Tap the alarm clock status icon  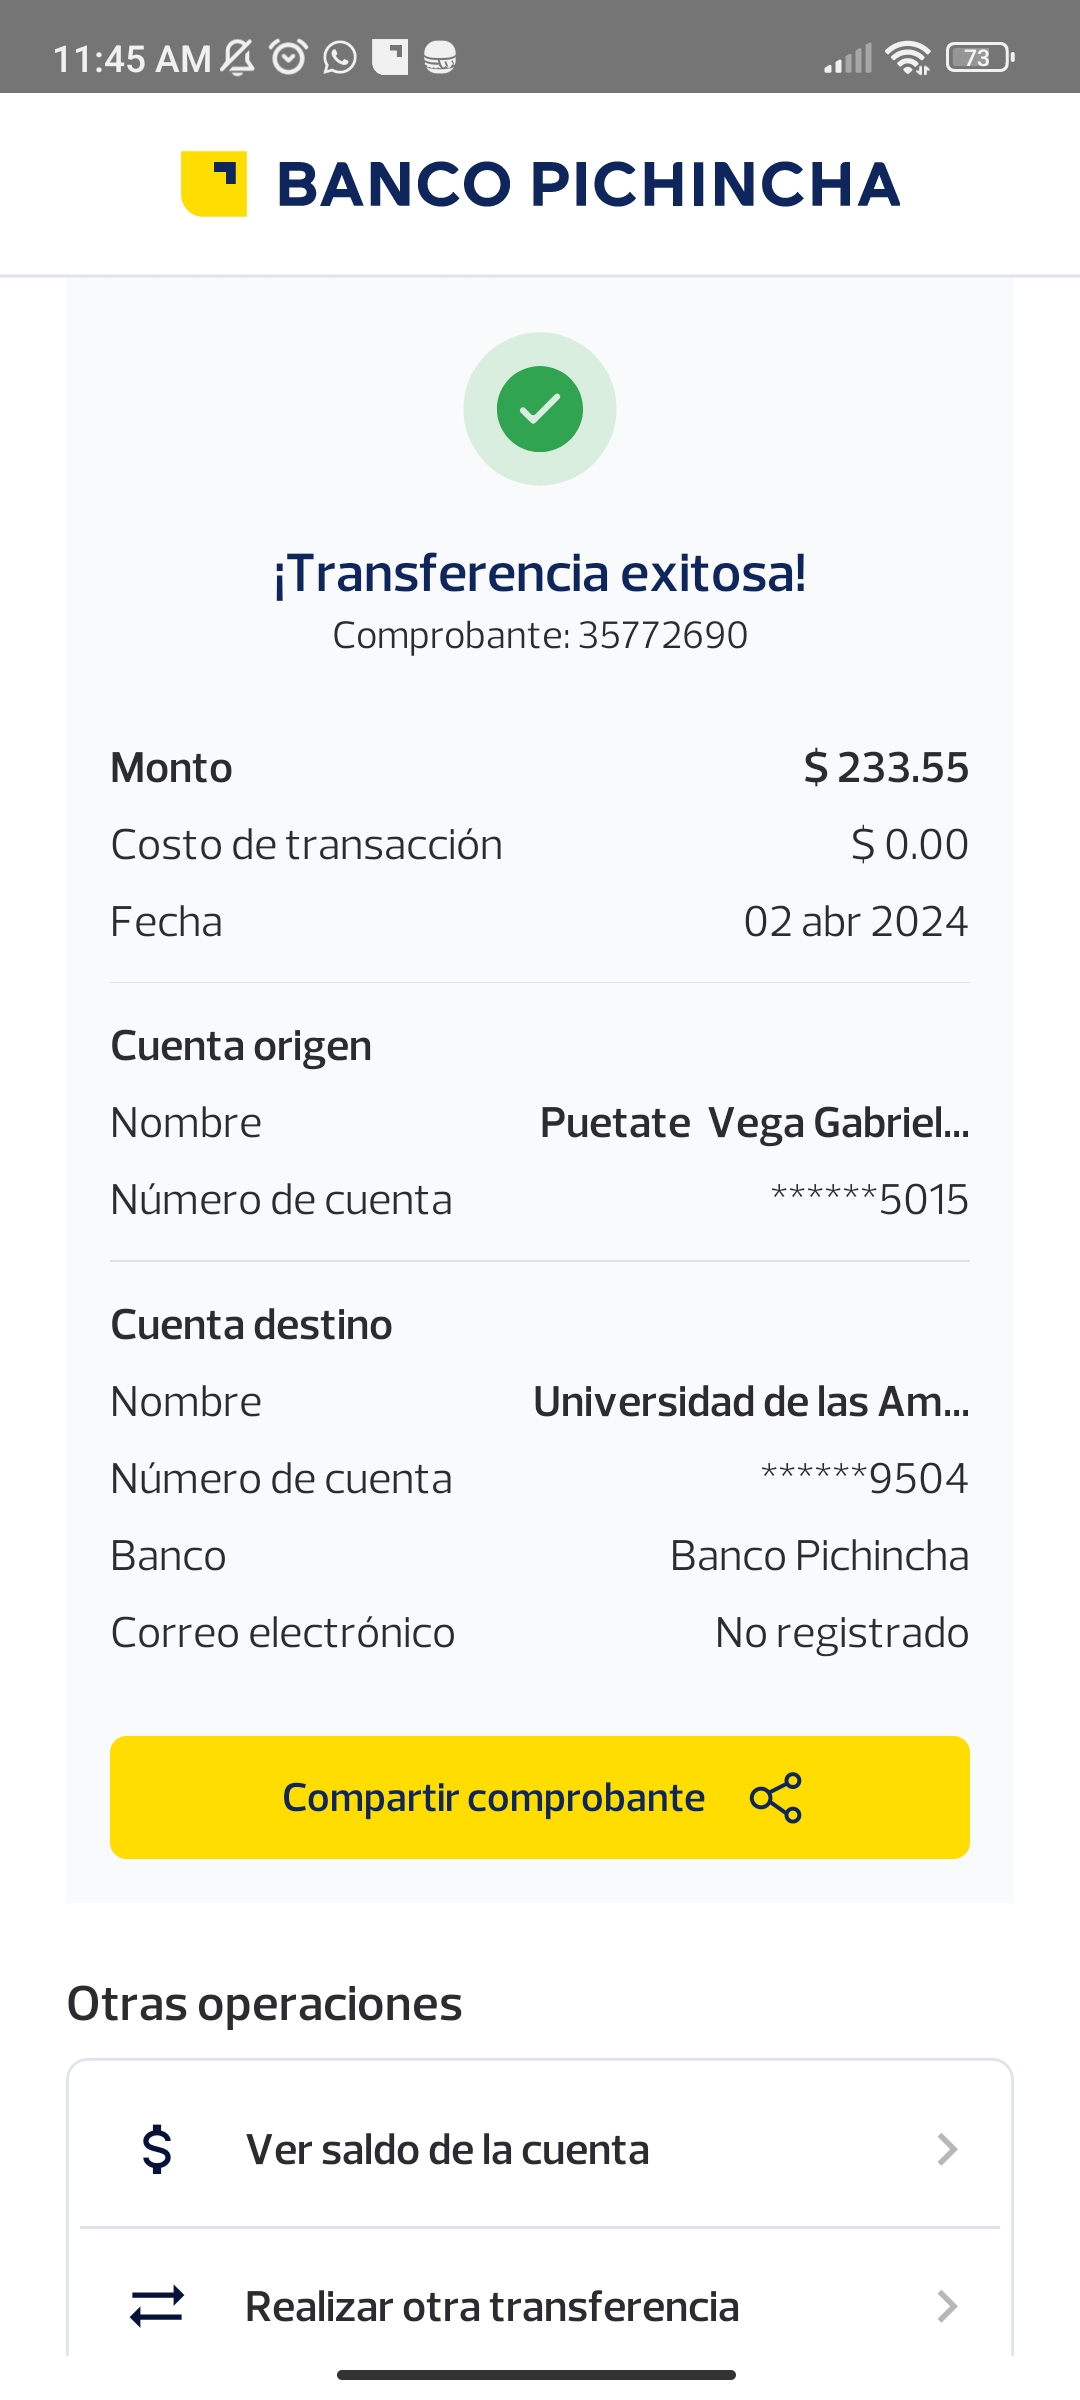tap(289, 58)
